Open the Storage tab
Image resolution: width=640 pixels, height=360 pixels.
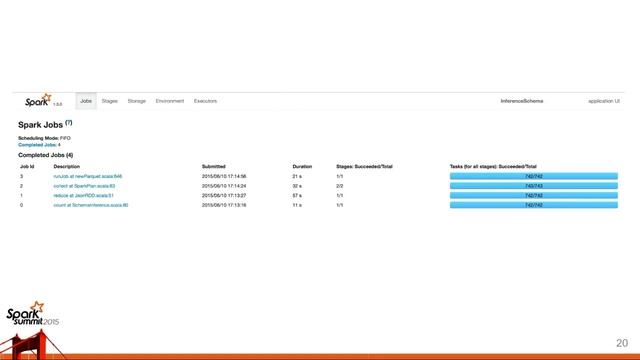pyautogui.click(x=136, y=101)
